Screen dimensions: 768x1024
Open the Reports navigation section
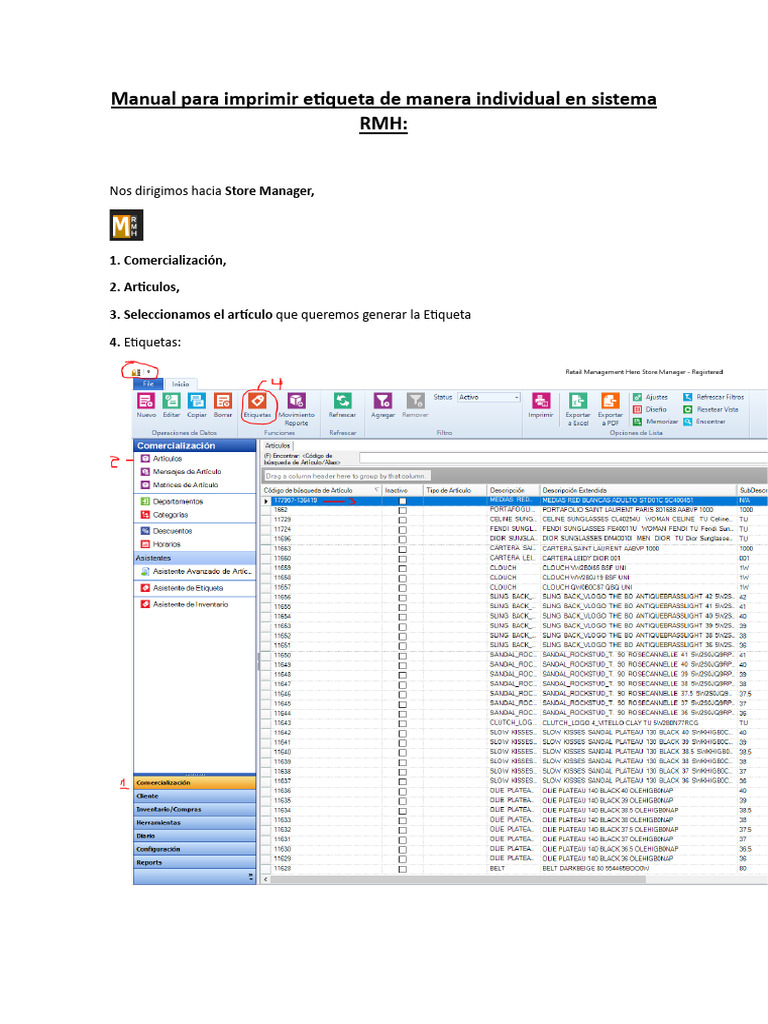(195, 863)
